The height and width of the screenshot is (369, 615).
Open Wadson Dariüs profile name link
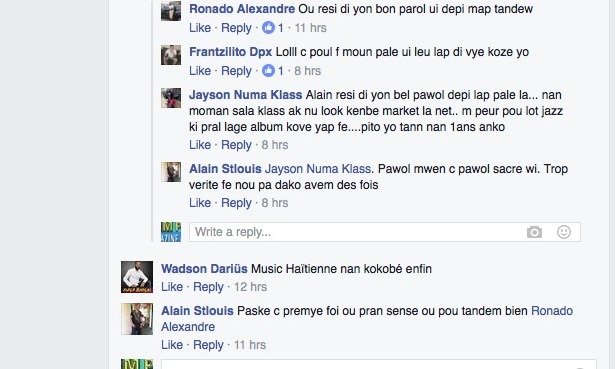[x=204, y=269]
